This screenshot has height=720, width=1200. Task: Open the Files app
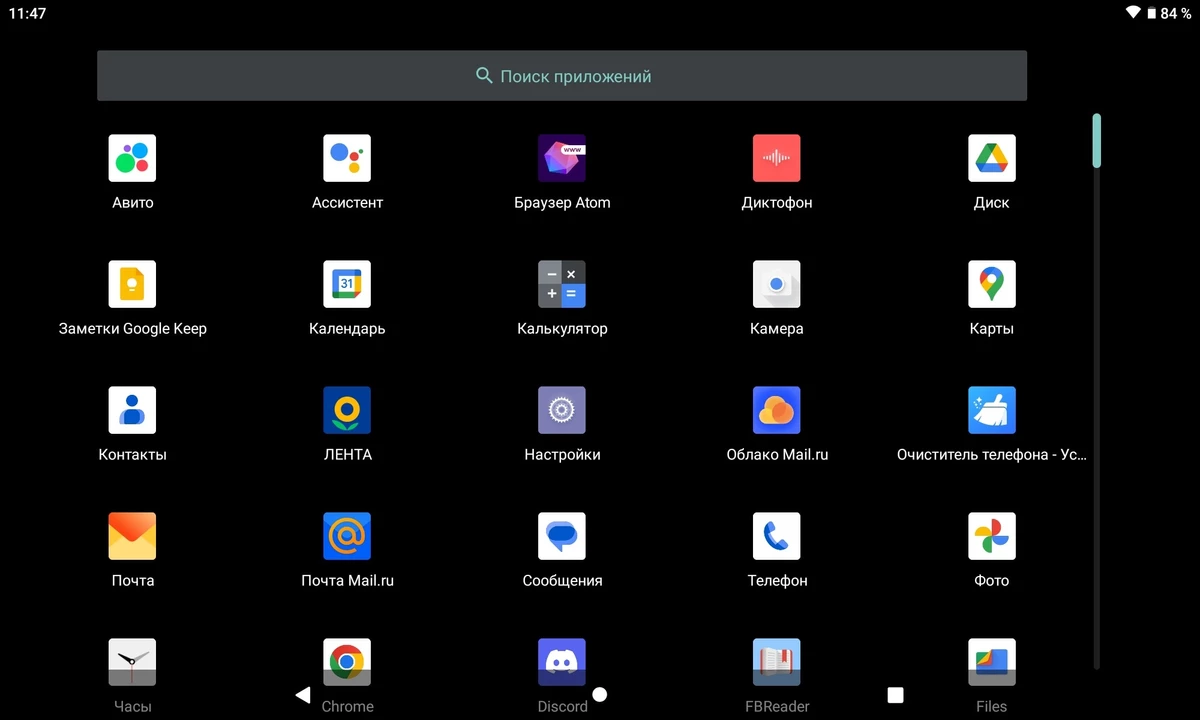point(992,662)
